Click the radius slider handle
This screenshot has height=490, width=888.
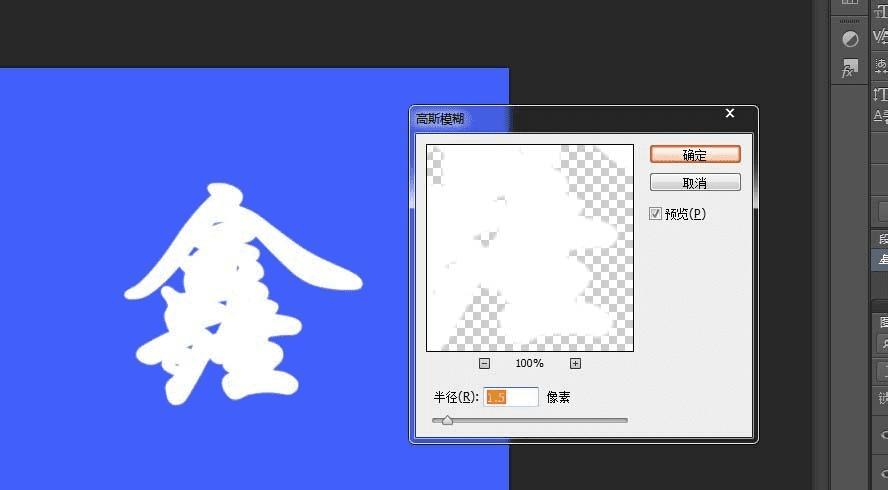(x=447, y=420)
